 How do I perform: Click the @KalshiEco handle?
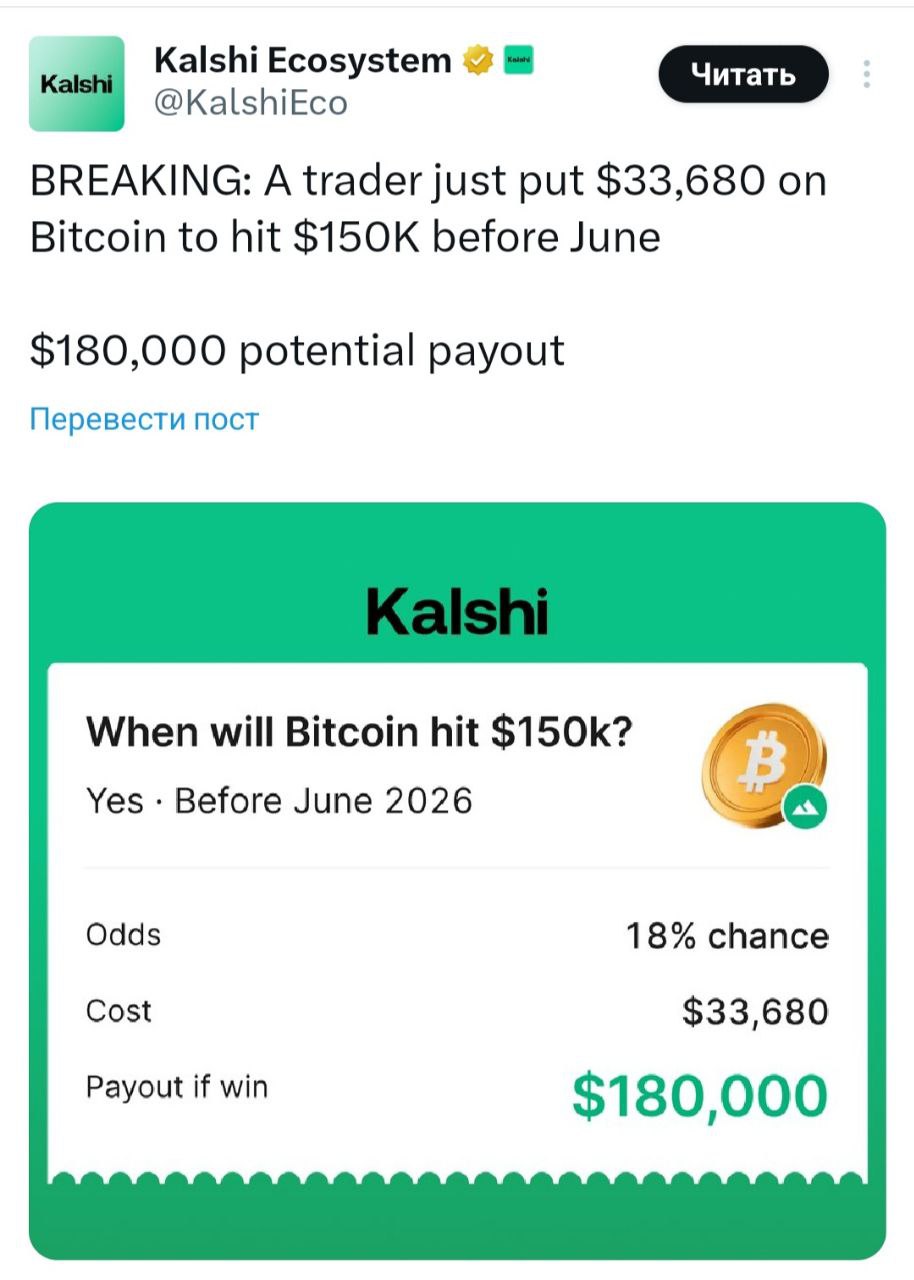(x=251, y=103)
